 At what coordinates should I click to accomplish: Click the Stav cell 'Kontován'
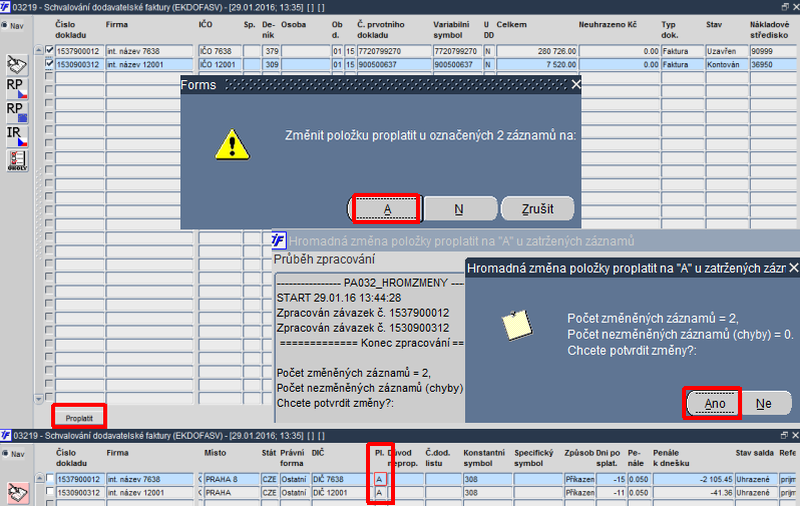(x=726, y=64)
